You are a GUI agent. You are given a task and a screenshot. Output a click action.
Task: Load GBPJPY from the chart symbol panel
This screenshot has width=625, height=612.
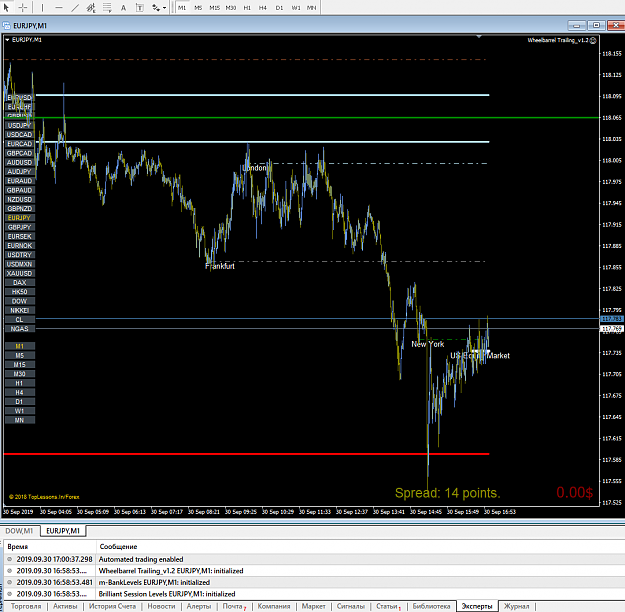click(x=19, y=227)
